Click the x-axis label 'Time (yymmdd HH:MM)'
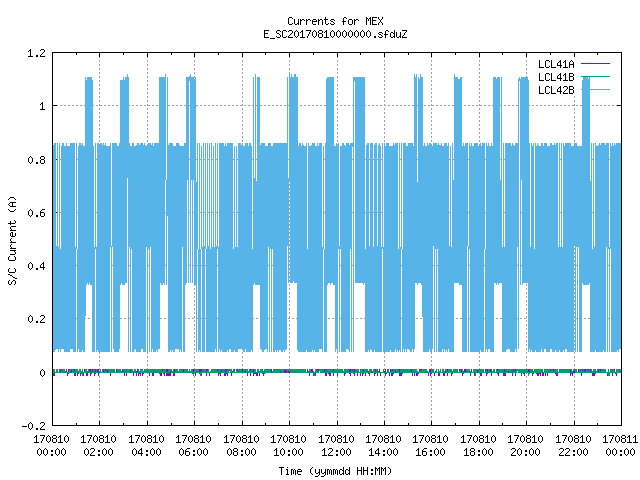Image resolution: width=640 pixels, height=480 pixels. pyautogui.click(x=335, y=471)
